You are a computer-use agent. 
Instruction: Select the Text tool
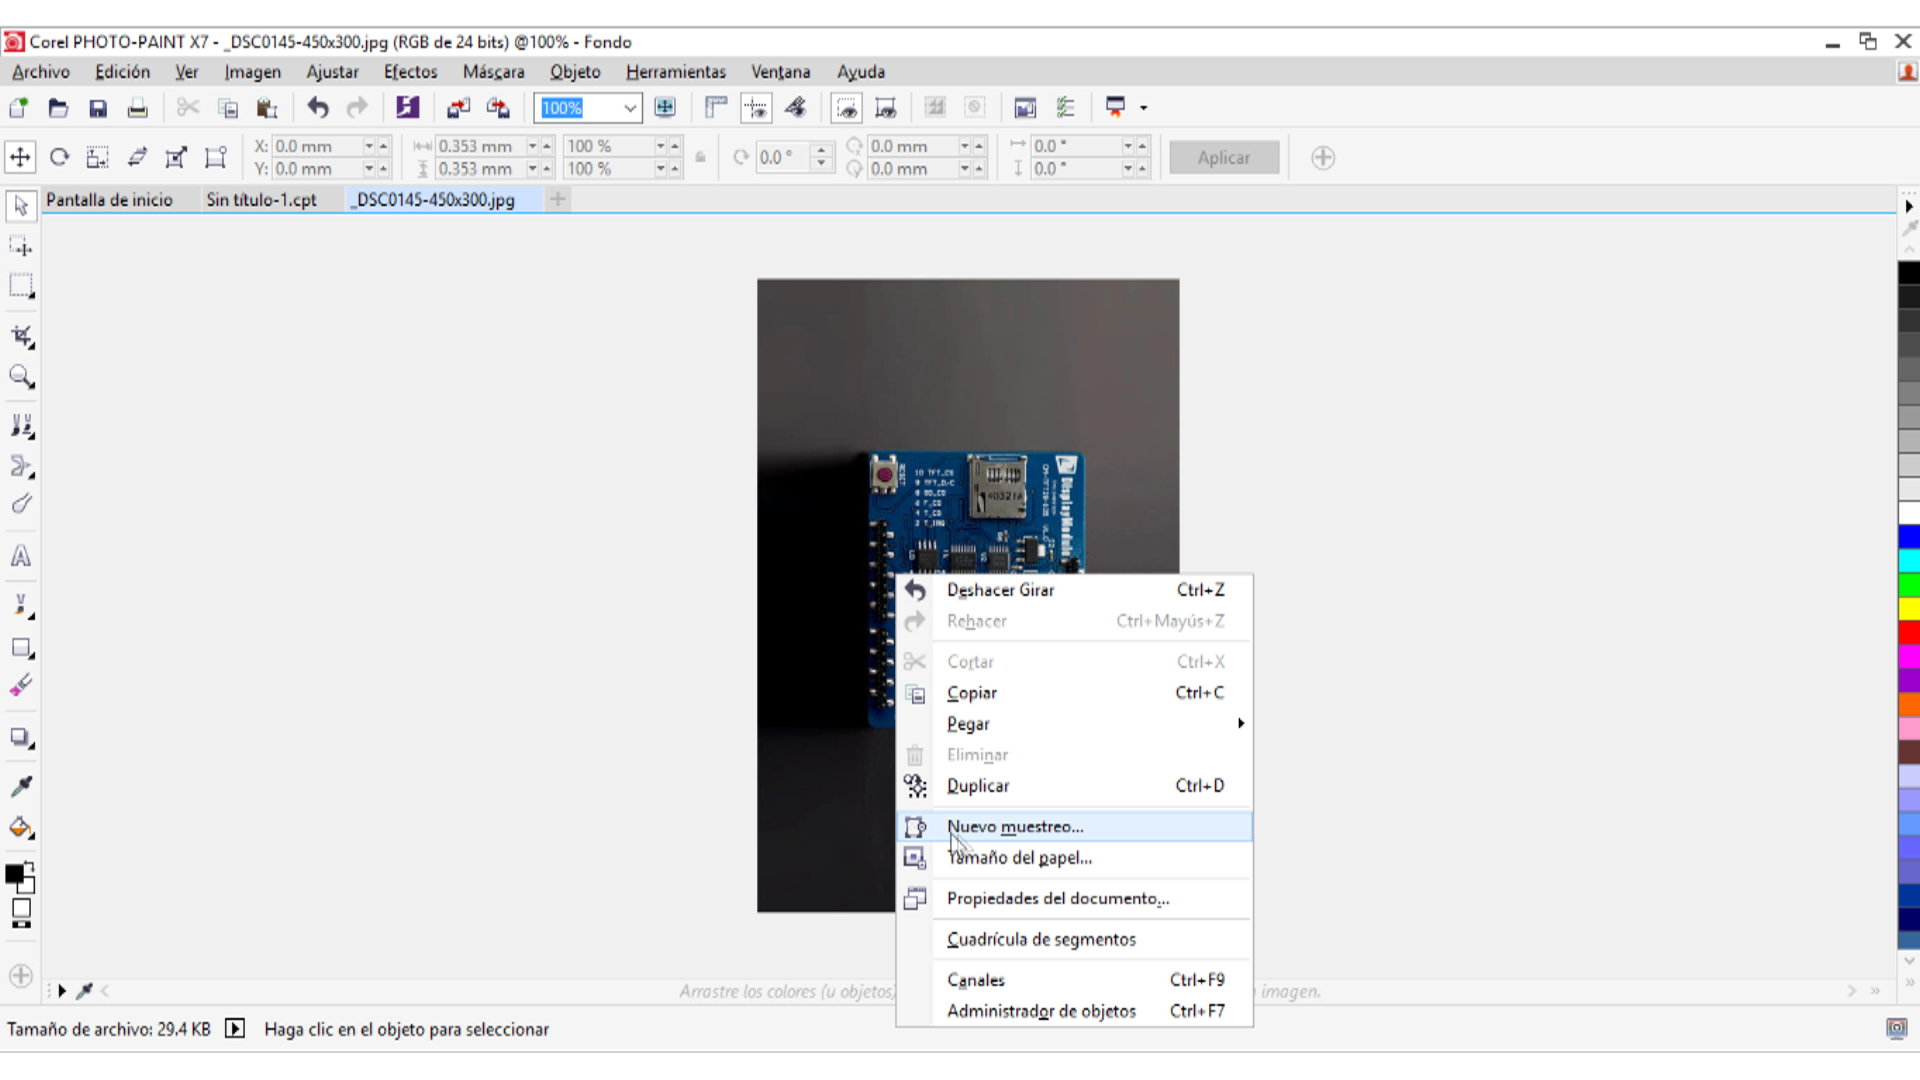(x=21, y=556)
